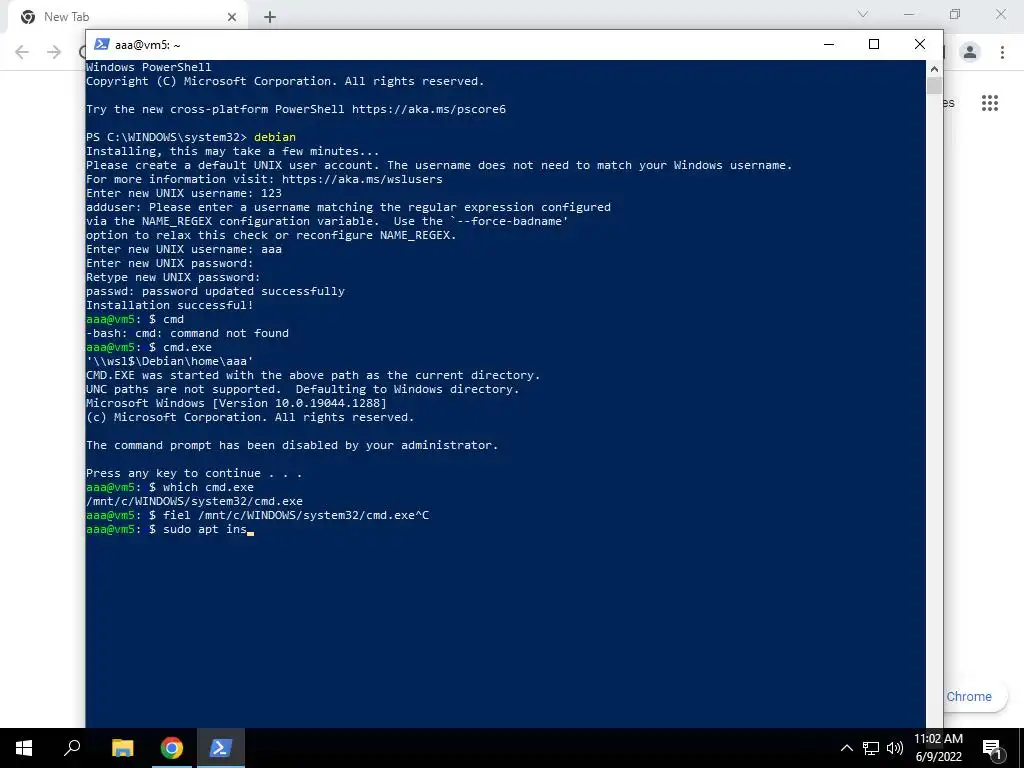Click 'Press any key to continue' line
1024x768 pixels.
pyautogui.click(x=194, y=473)
